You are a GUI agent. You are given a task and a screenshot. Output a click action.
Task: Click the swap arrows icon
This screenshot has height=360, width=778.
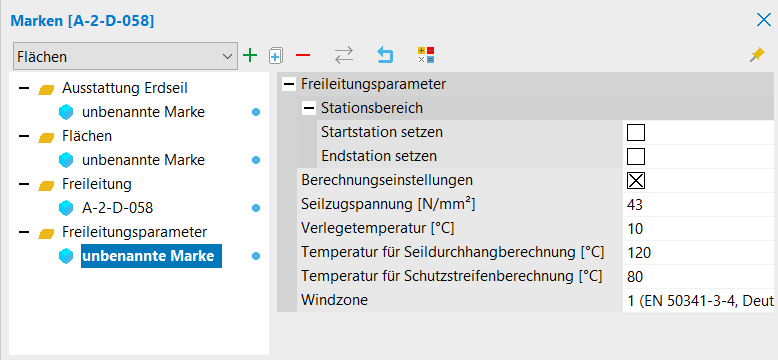tap(344, 55)
